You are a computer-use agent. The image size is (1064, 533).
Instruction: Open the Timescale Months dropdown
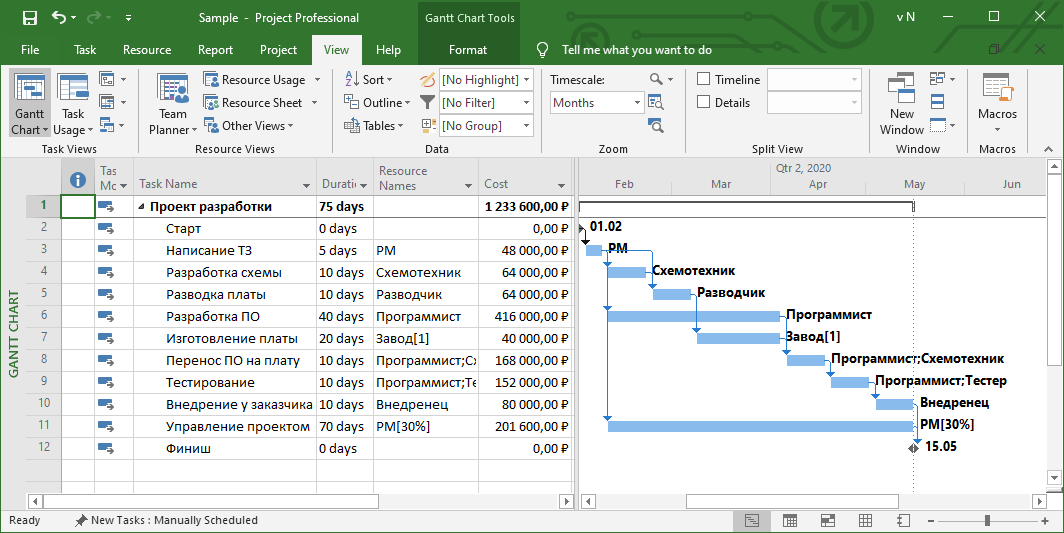coord(637,103)
